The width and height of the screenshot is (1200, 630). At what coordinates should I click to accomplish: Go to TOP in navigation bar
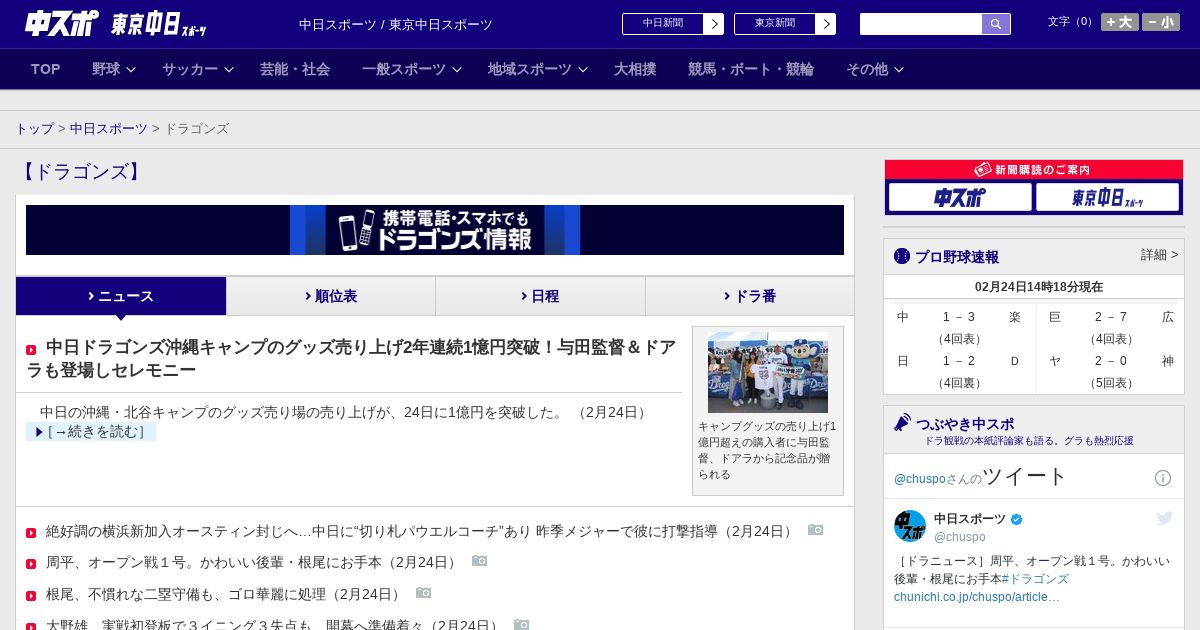[46, 69]
